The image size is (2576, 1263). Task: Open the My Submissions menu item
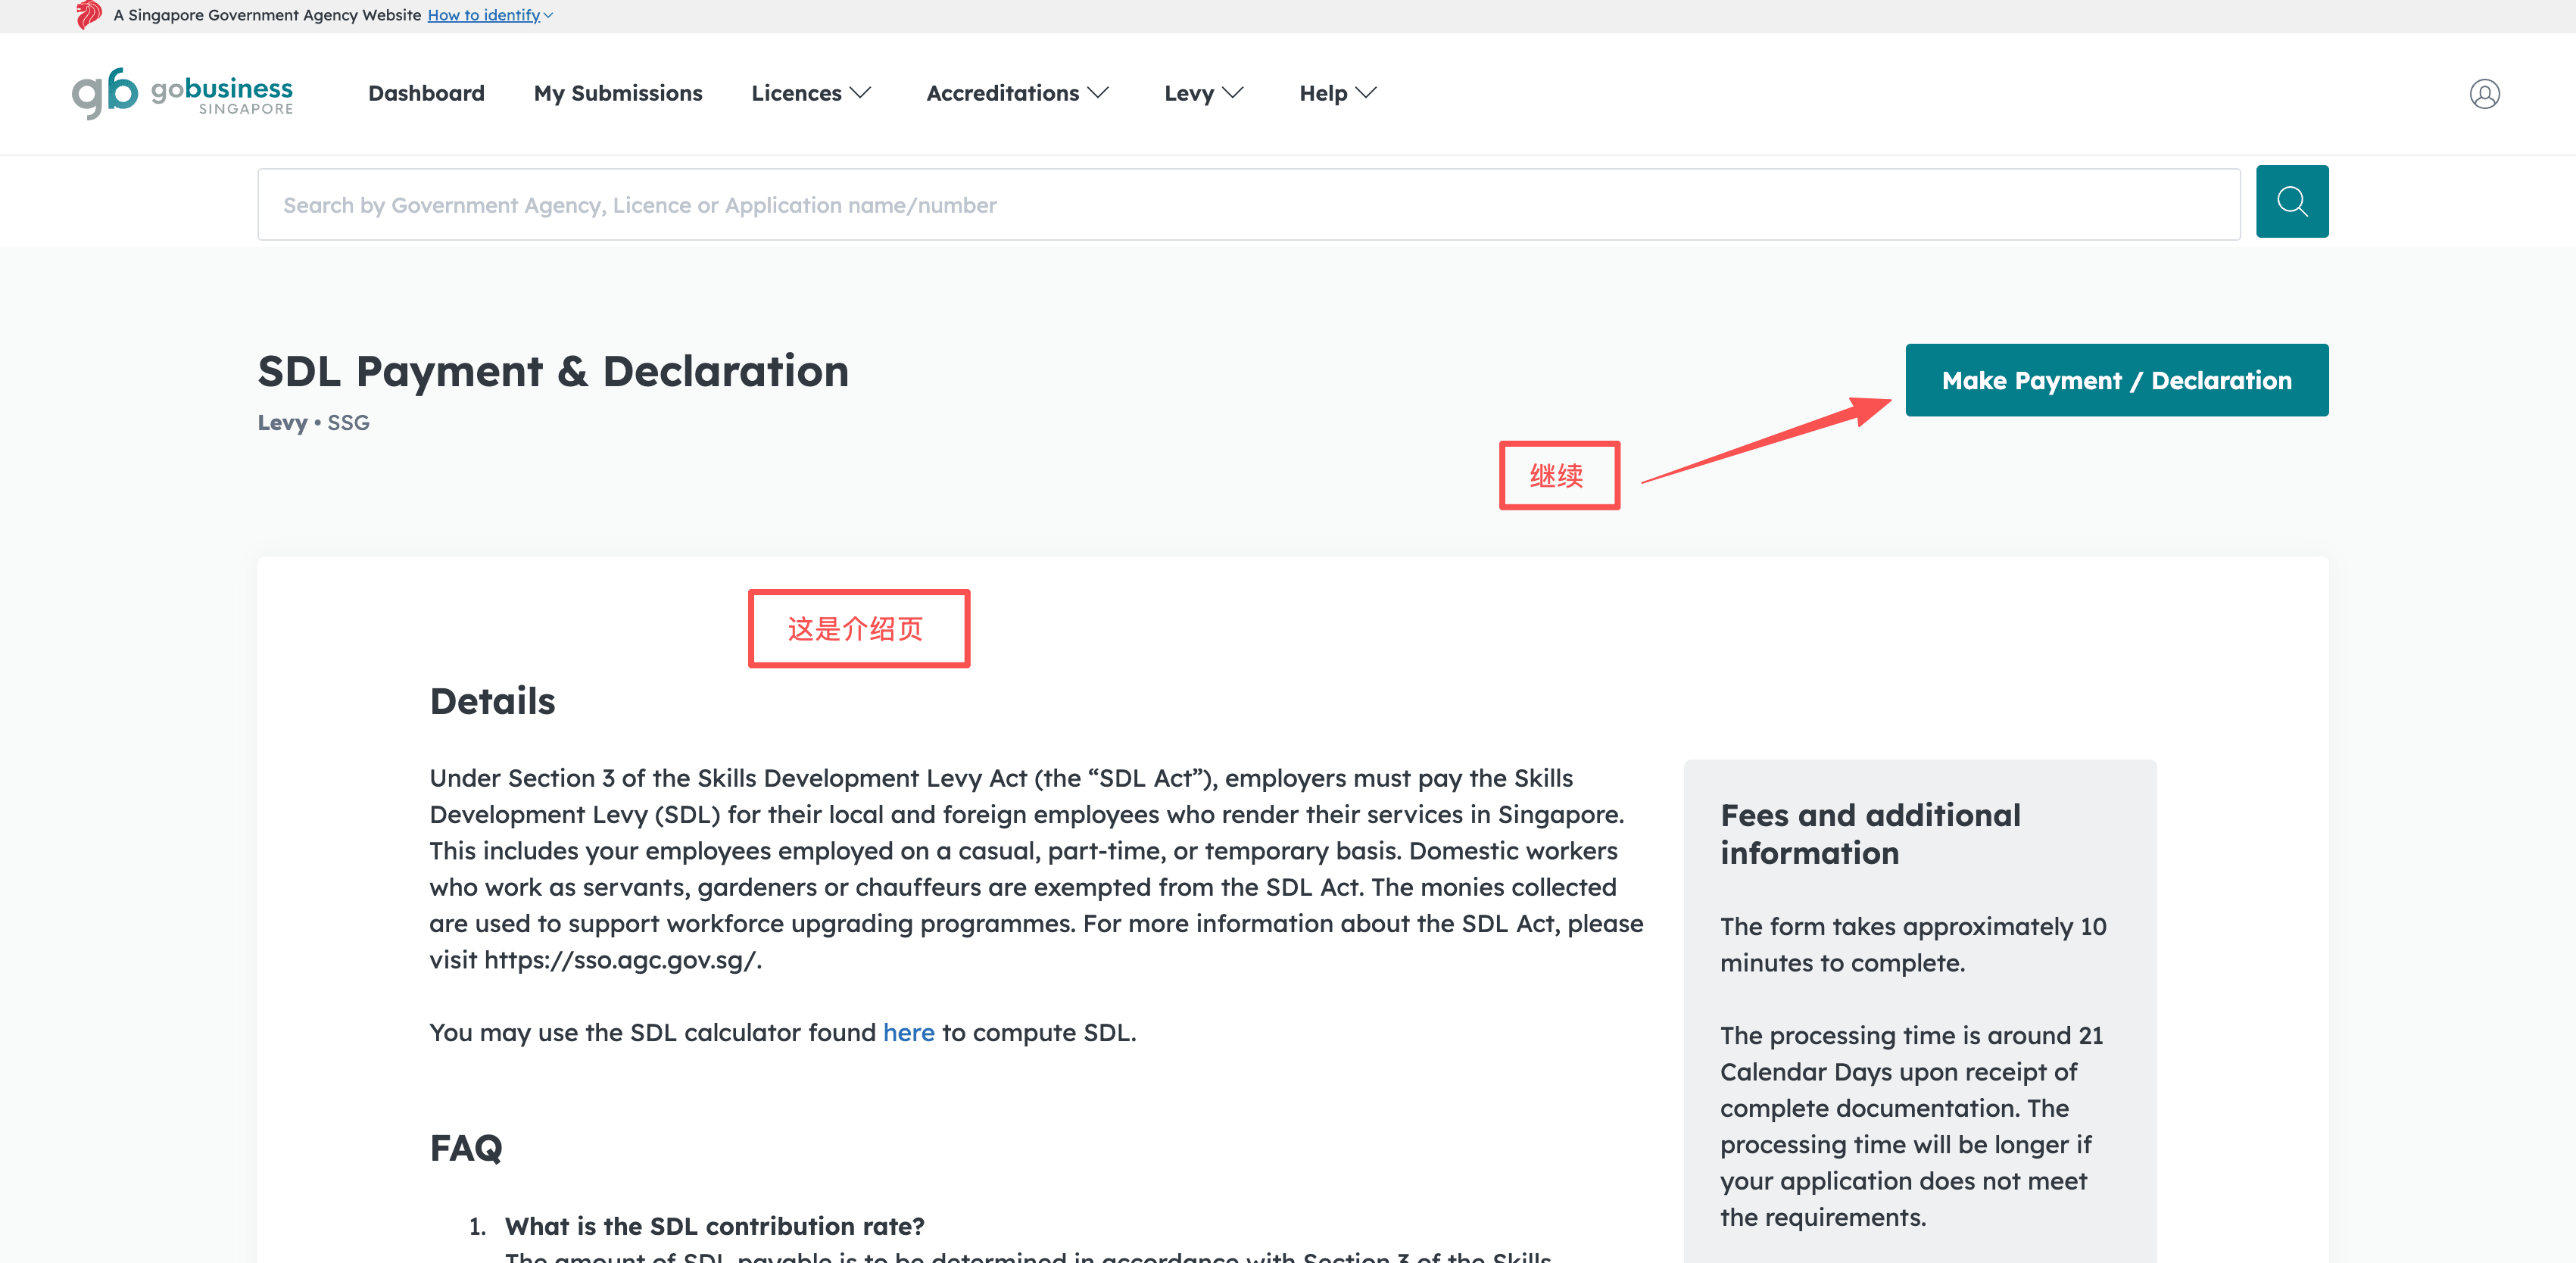pos(618,93)
